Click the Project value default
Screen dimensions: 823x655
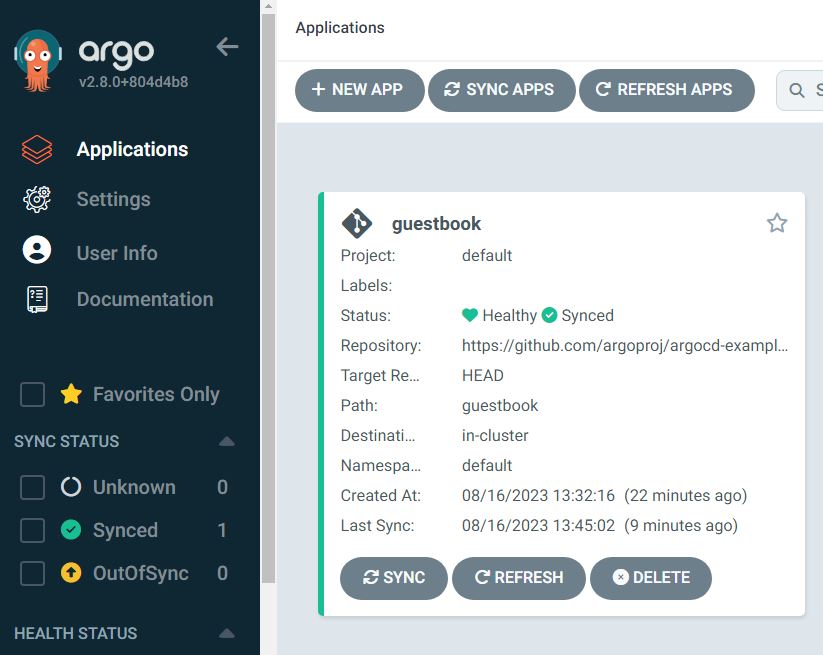pyautogui.click(x=487, y=256)
